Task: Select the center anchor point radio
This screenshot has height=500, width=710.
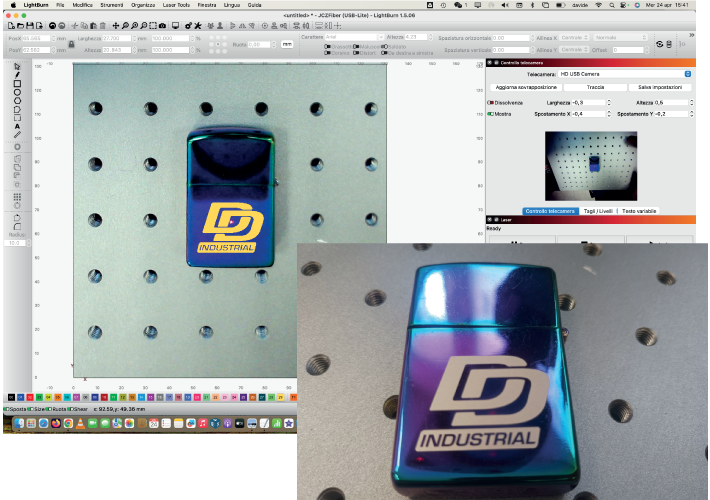Action: coord(218,44)
